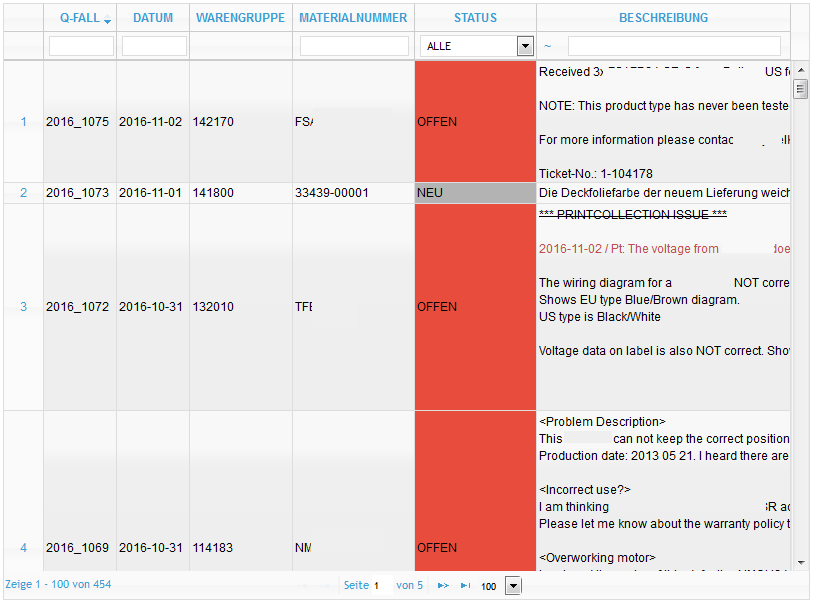Sort by the MATERIALNUMMER column header
This screenshot has height=604, width=814.
coord(353,18)
